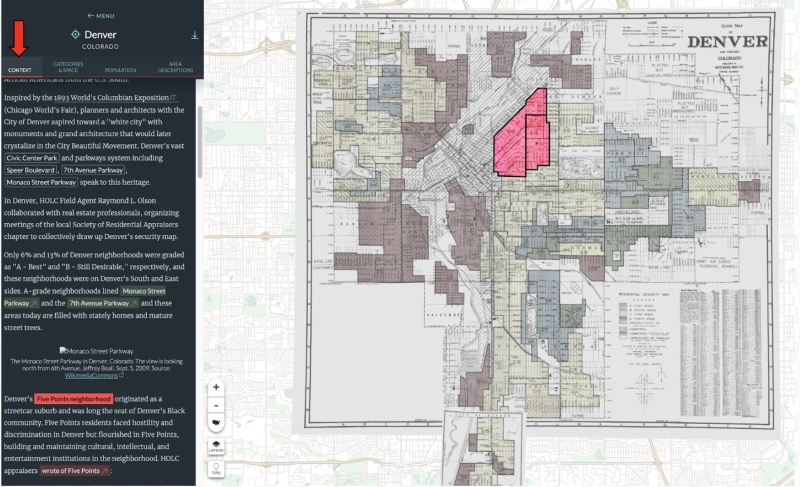Click the 'wrote of Five Points' link

click(x=74, y=471)
